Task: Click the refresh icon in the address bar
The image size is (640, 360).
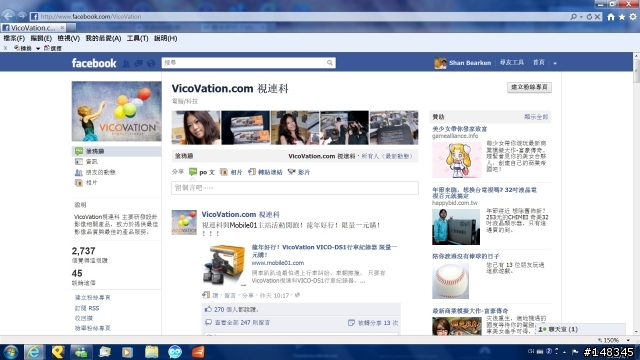Action: (589, 17)
